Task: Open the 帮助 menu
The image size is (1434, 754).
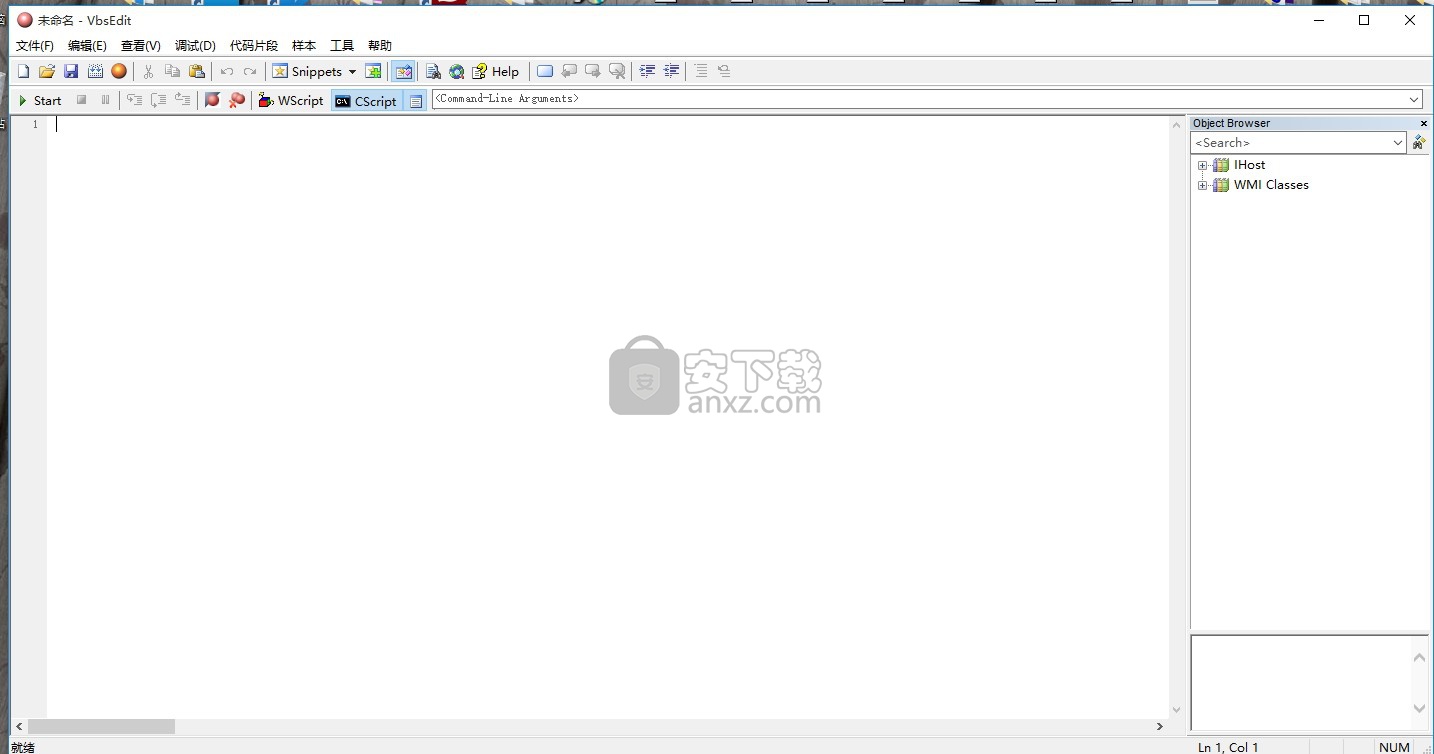Action: point(380,46)
